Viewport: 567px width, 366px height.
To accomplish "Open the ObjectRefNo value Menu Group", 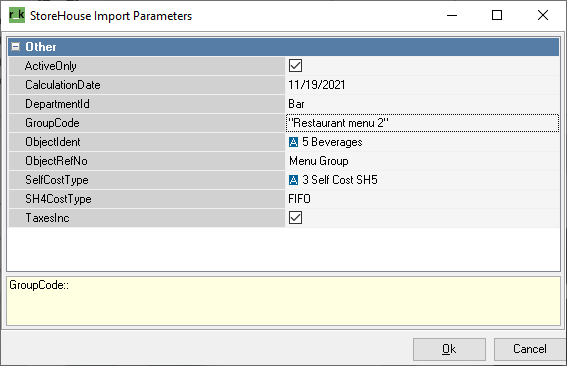I will point(422,161).
